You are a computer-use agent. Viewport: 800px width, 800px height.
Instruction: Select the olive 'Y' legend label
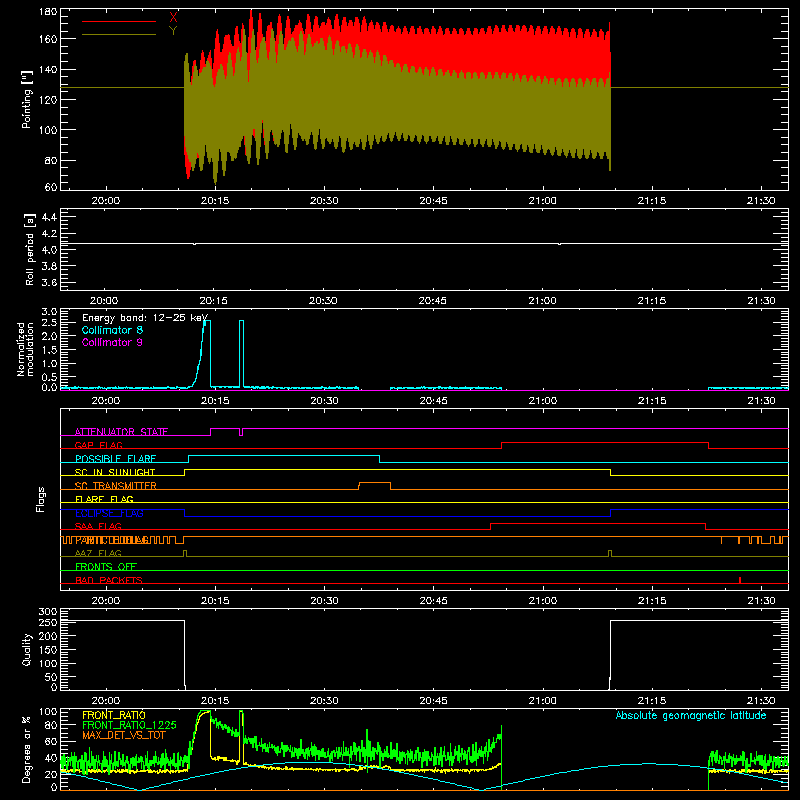click(173, 30)
